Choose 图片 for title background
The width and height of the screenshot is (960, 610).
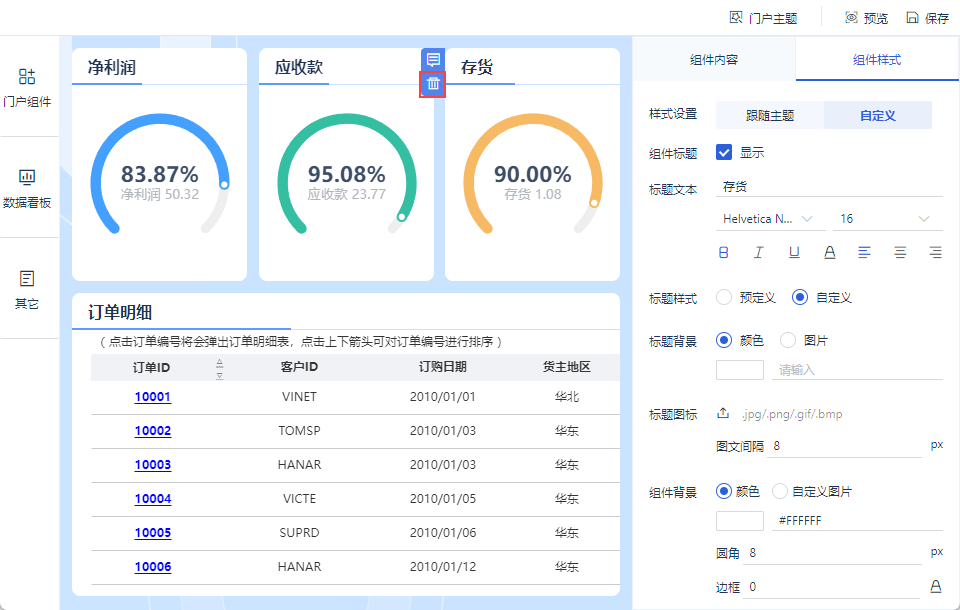(x=788, y=341)
